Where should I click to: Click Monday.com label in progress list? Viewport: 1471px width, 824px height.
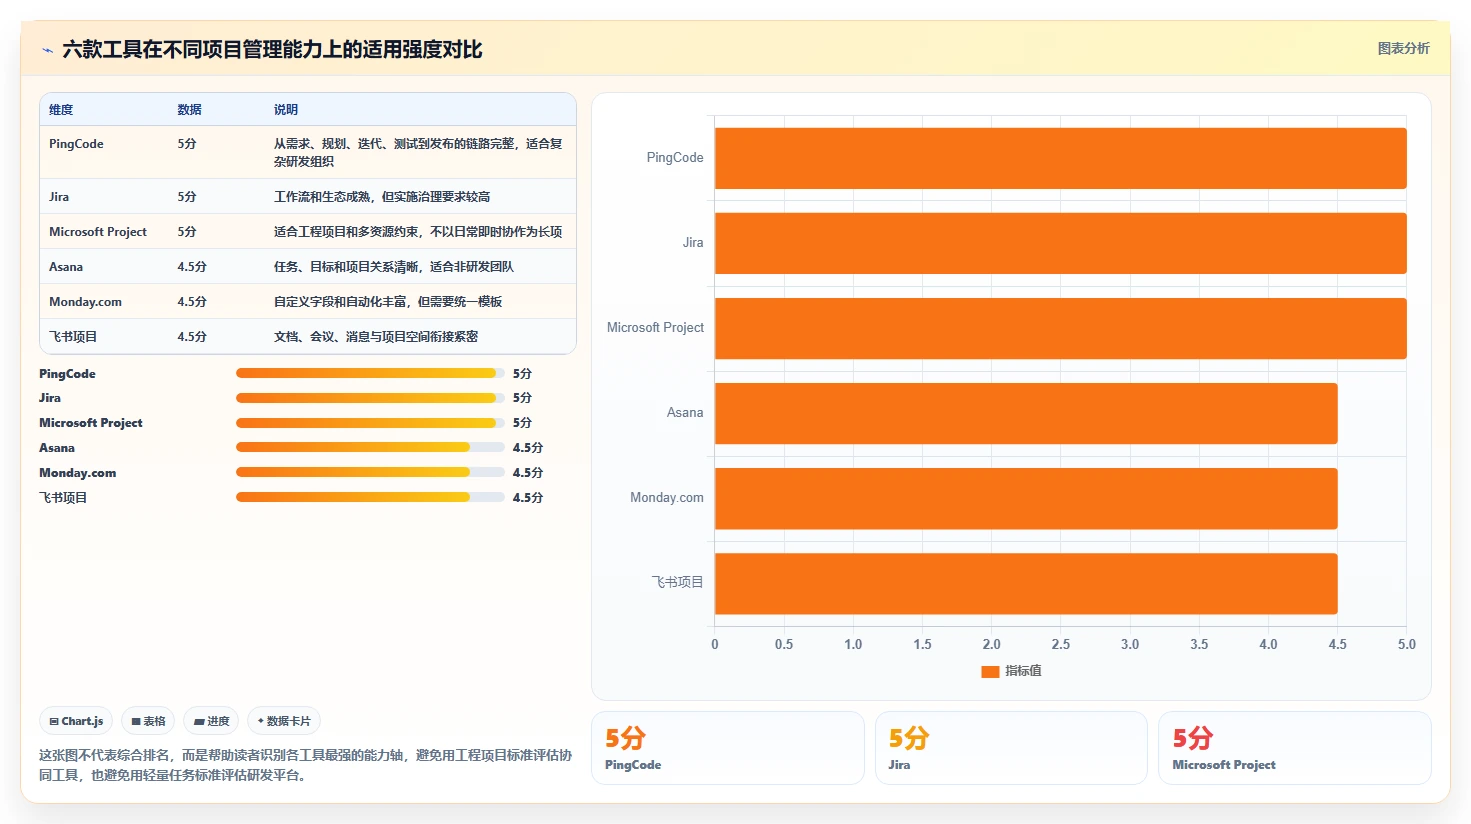coord(77,473)
